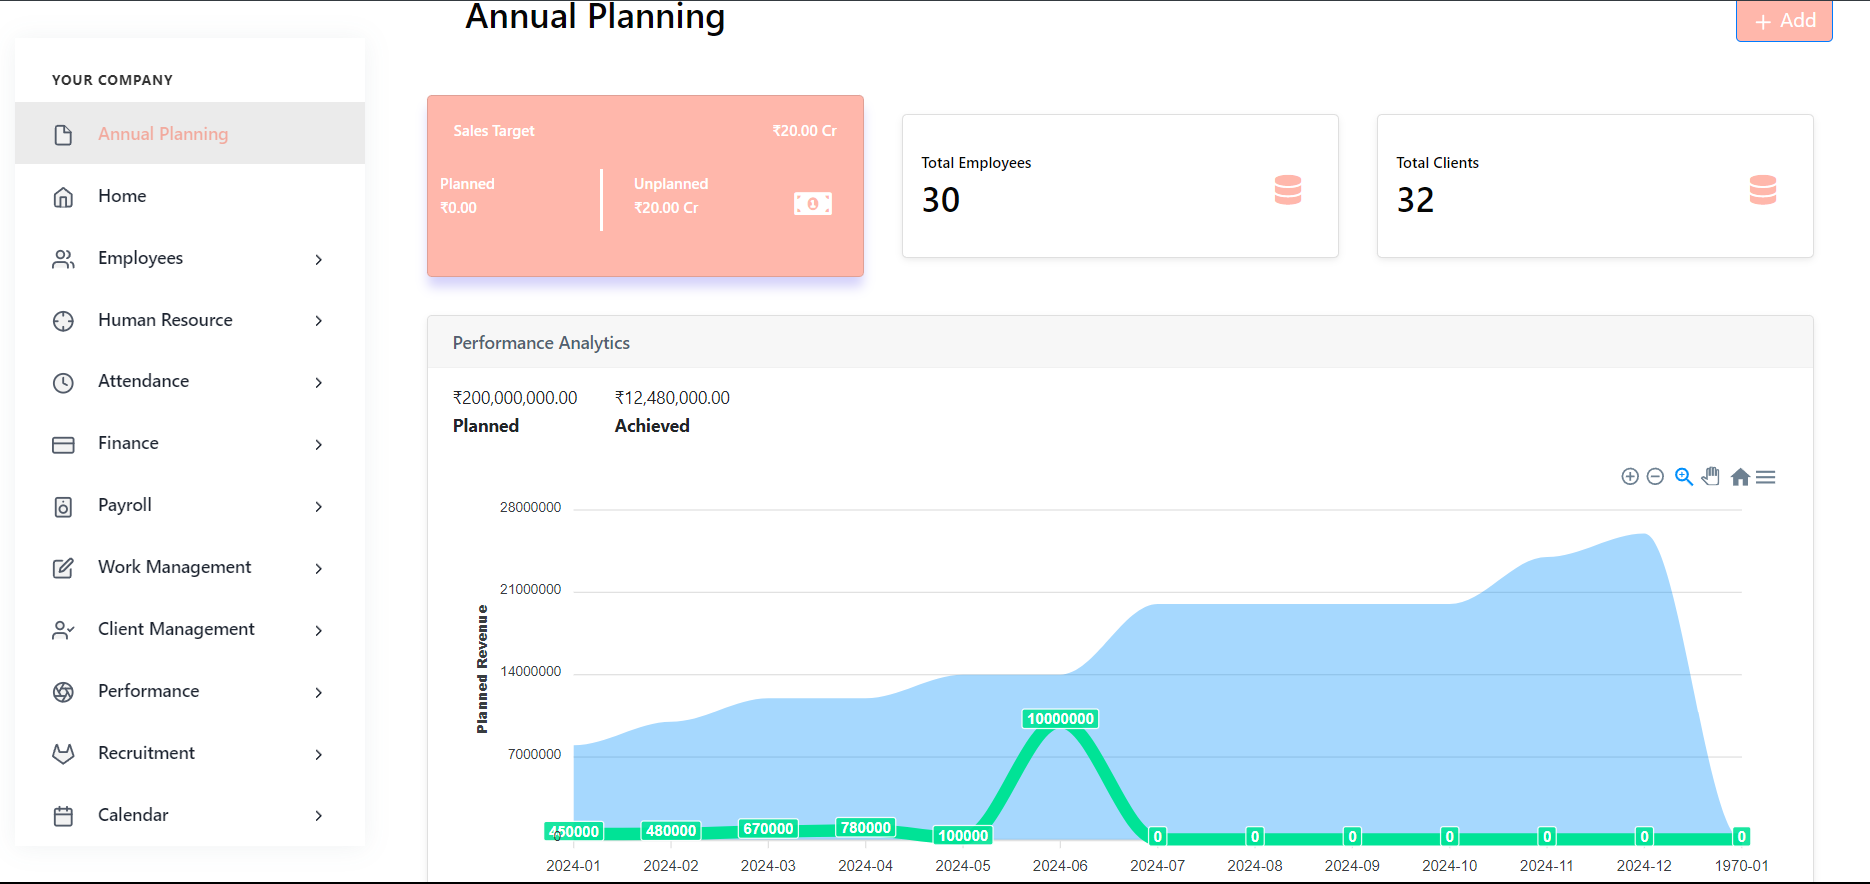Screen dimensions: 1870x884
Task: Open the Human Resource menu label
Action: 165,320
